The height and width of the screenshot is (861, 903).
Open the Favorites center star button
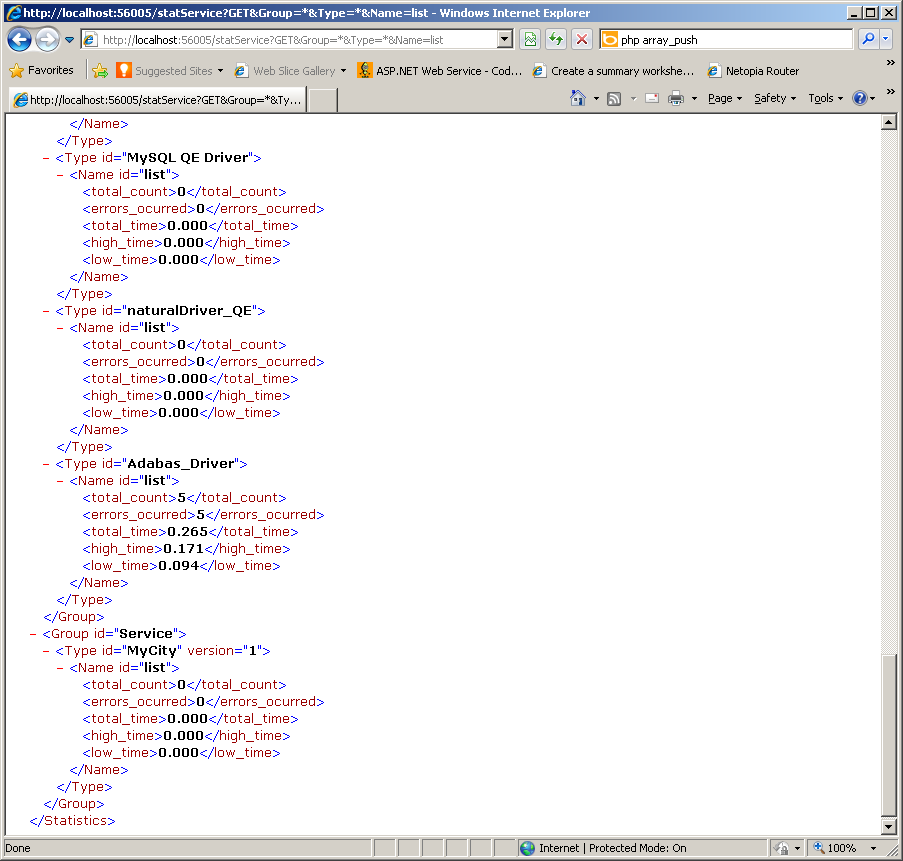[x=42, y=70]
